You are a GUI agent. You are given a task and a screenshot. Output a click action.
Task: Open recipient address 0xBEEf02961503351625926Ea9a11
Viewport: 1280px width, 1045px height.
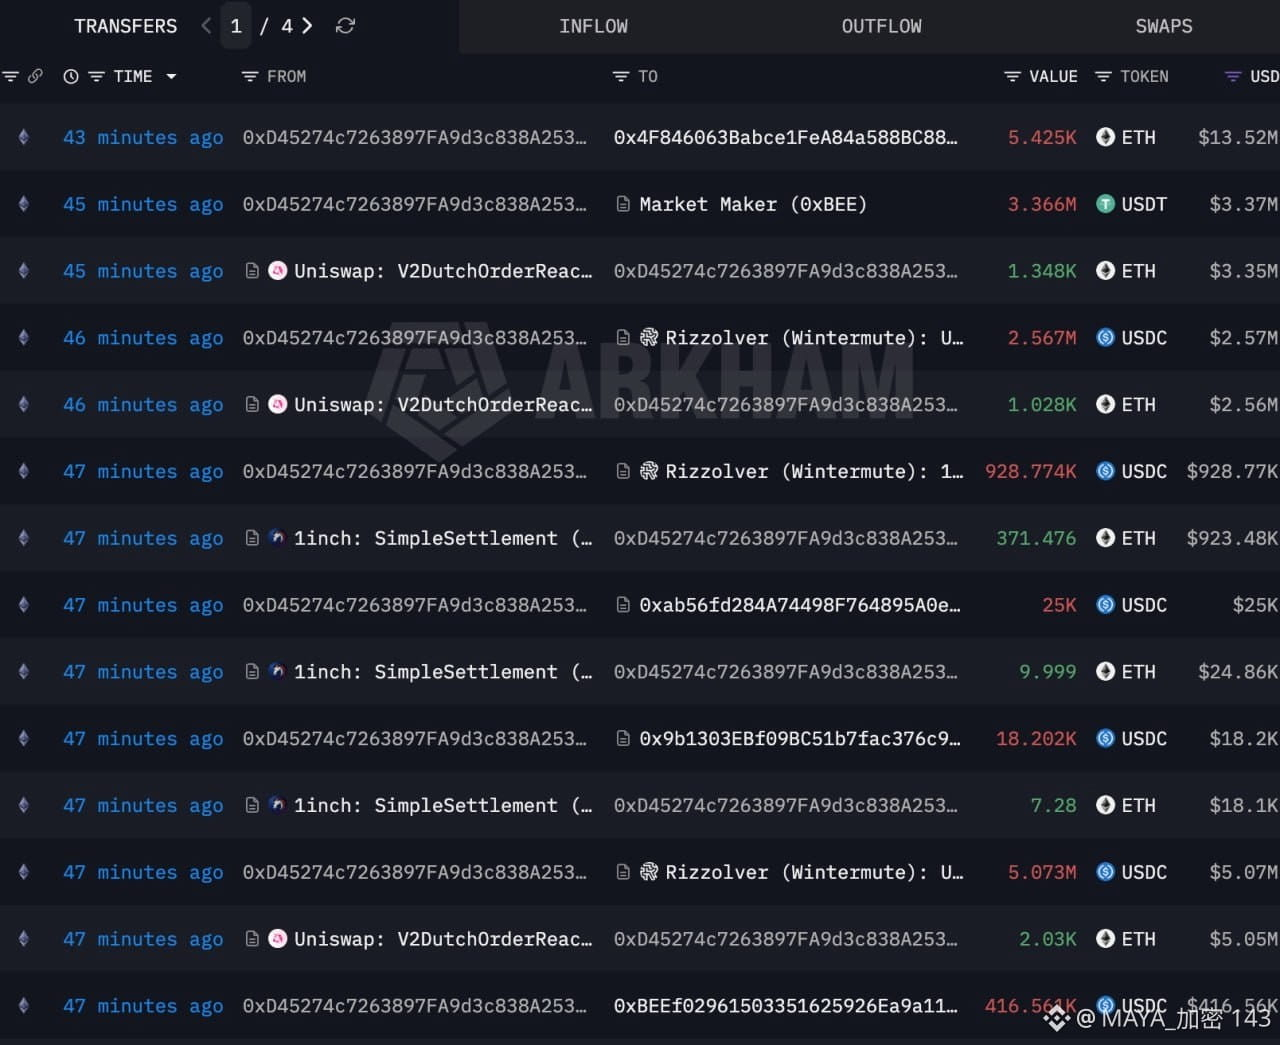785,1006
